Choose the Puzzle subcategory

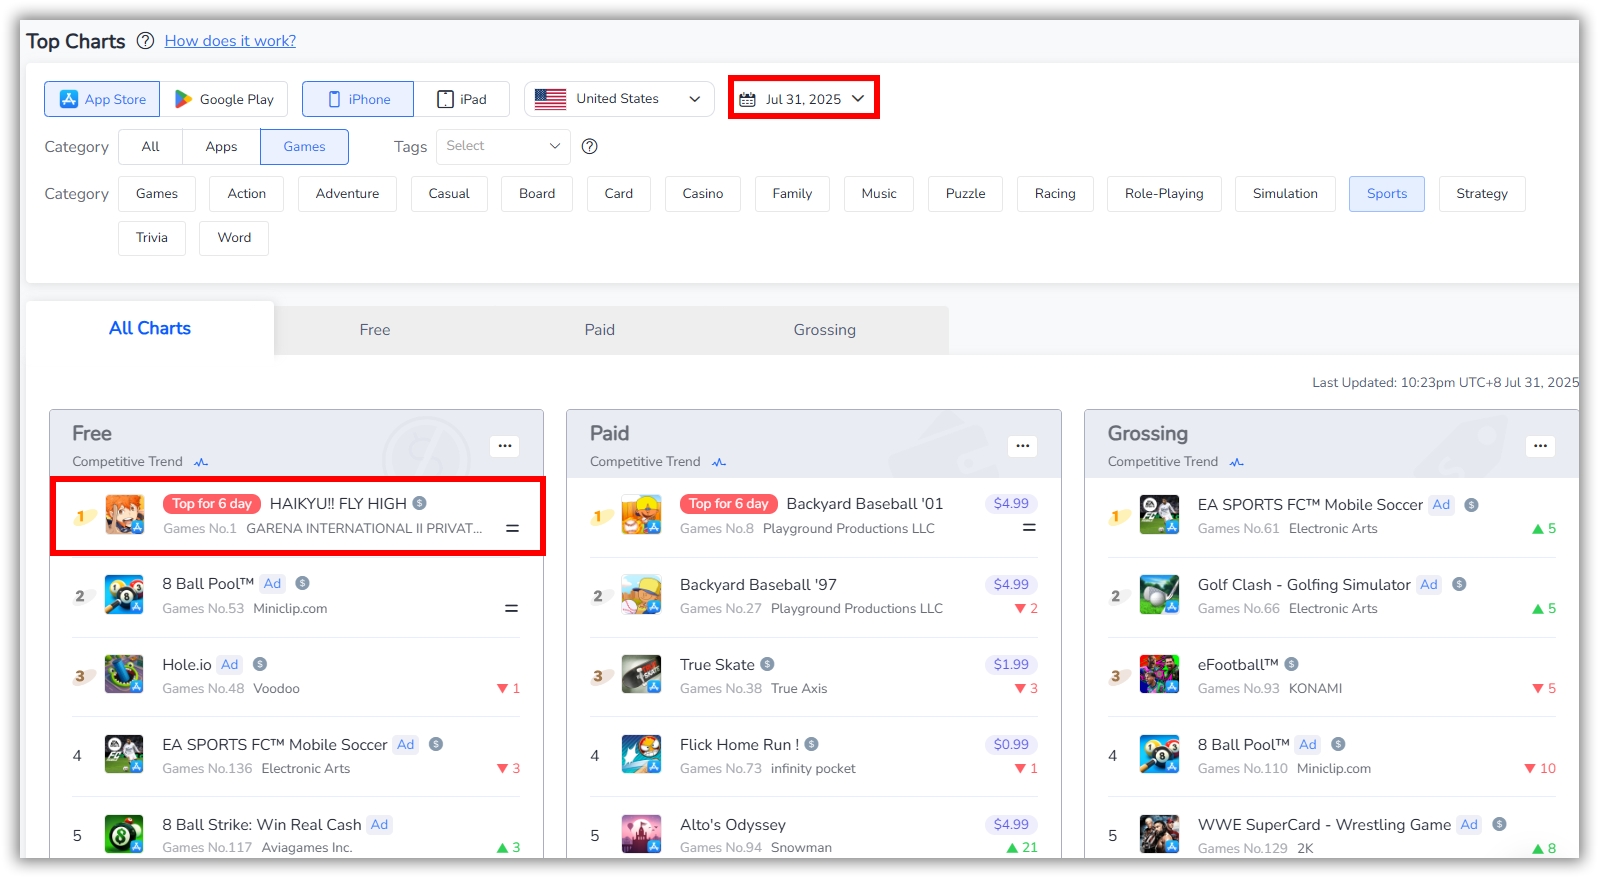966,194
